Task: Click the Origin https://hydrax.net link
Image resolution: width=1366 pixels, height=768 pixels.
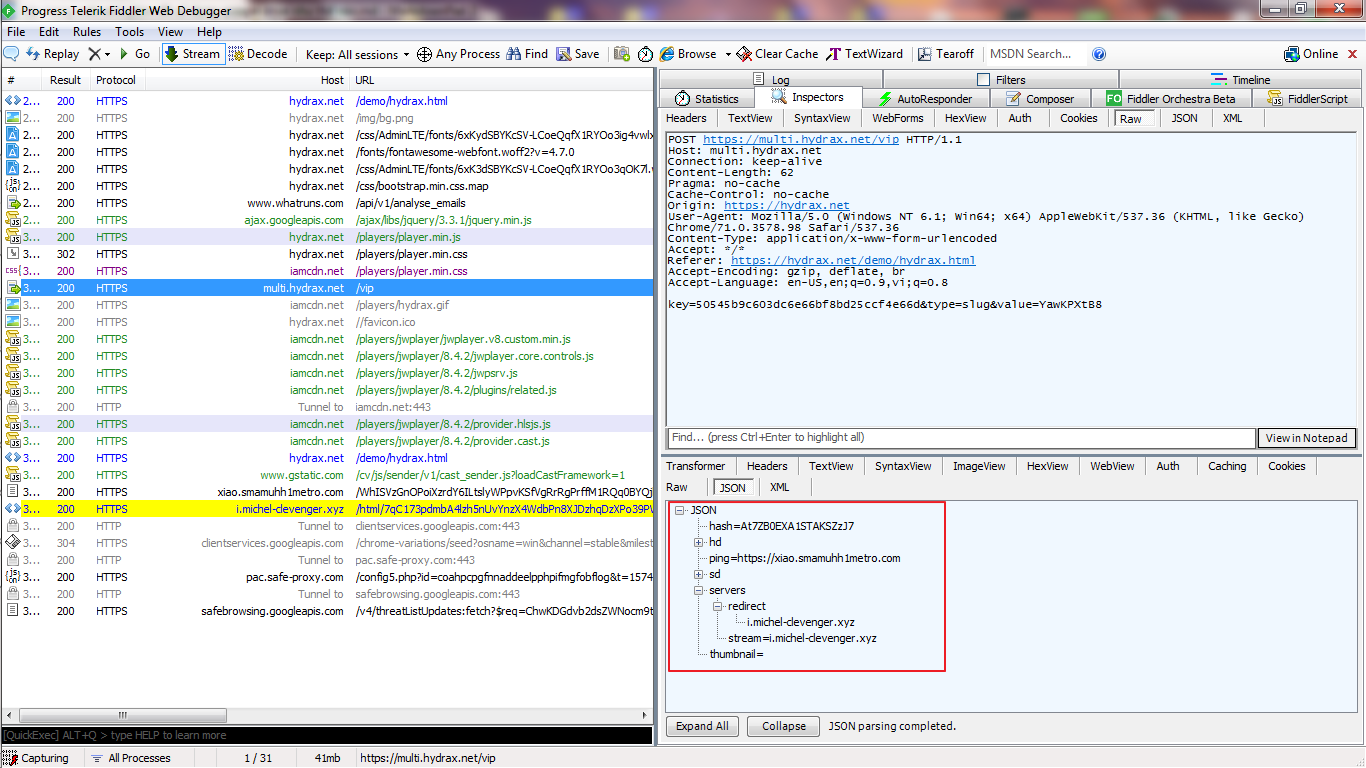Action: 787,205
